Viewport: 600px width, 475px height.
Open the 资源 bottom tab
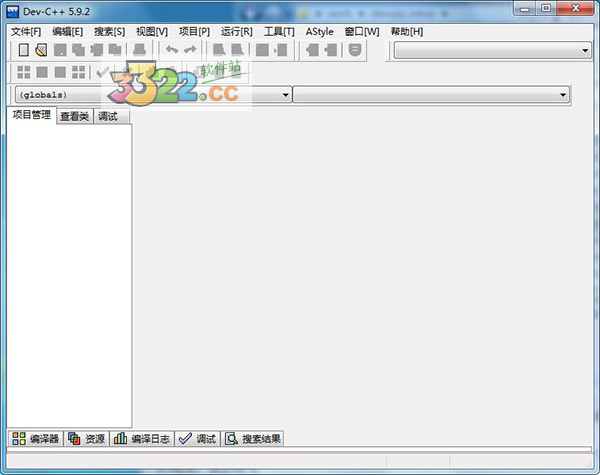(x=86, y=439)
